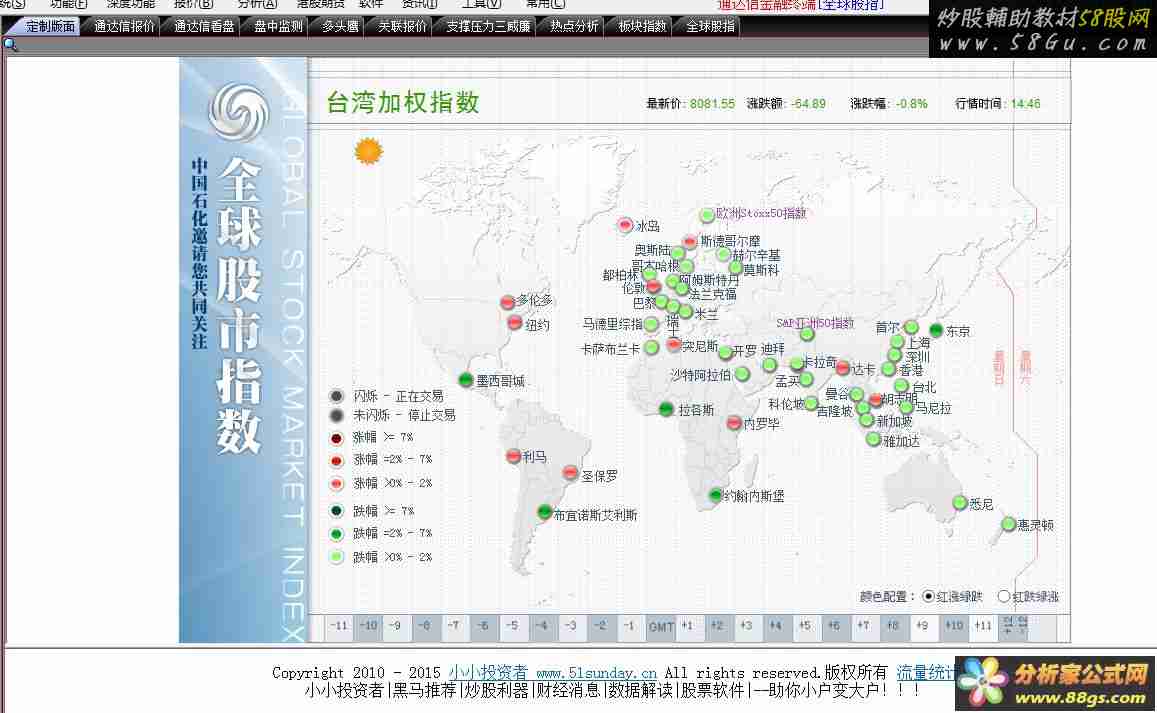Select the -5 timezone cell
The height and width of the screenshot is (713, 1157).
coord(512,626)
